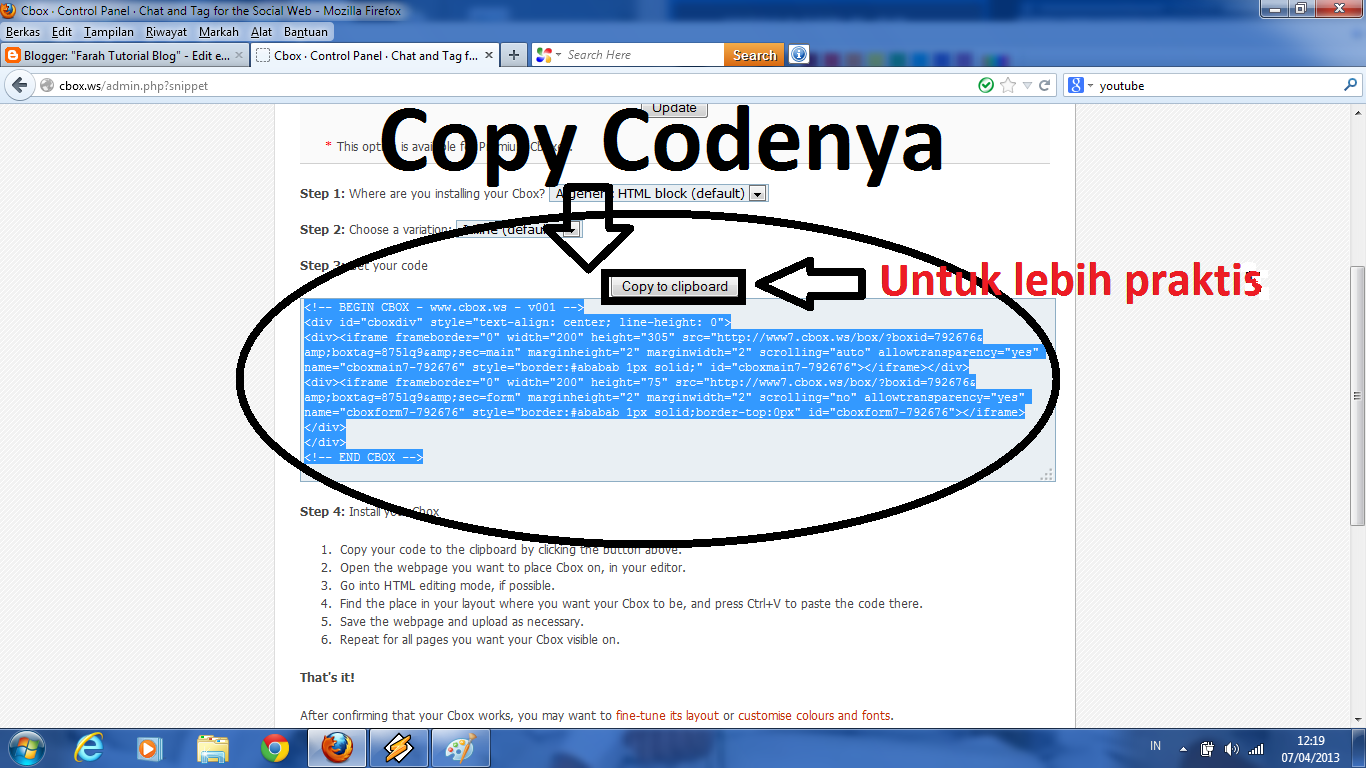Click the "Step 4:" heading text
Viewport: 1366px width, 768px height.
coord(322,512)
